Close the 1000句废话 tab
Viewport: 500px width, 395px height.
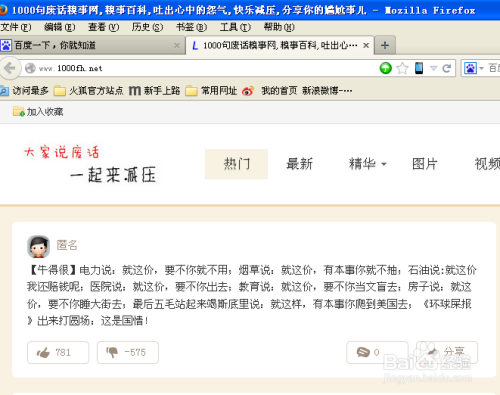coord(366,45)
